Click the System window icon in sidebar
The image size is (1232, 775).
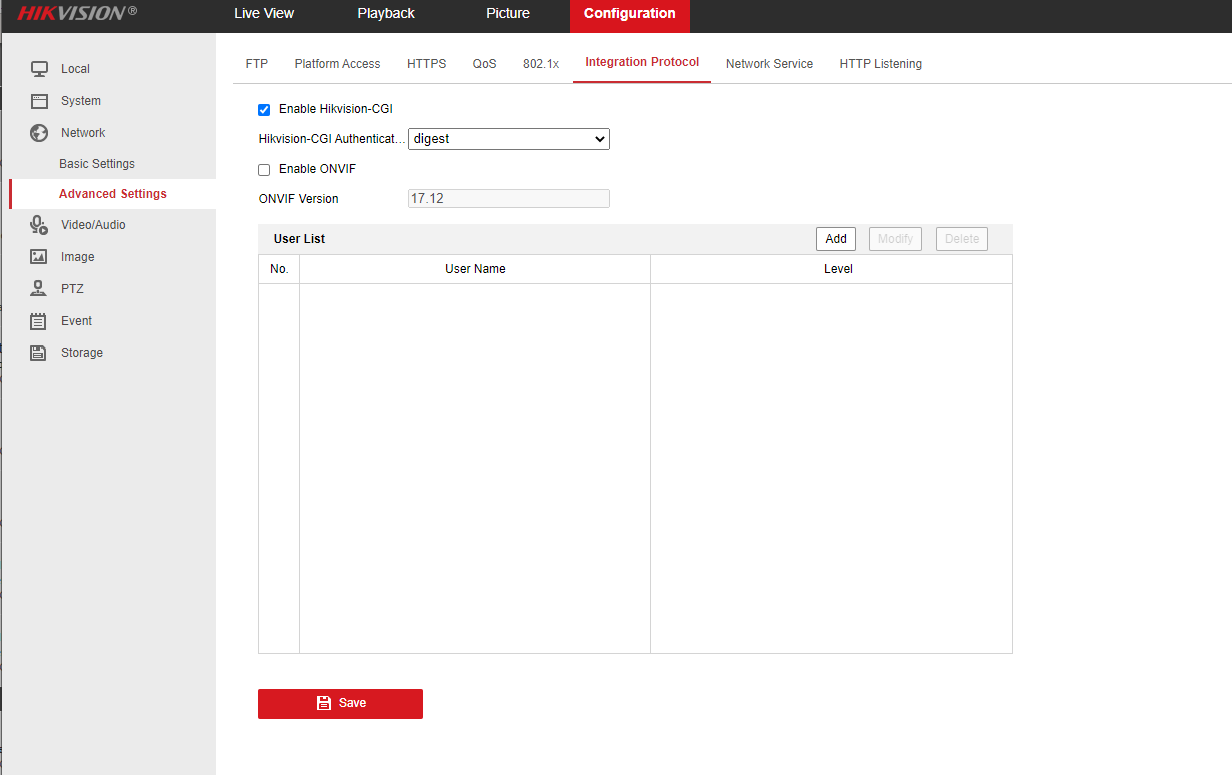tap(39, 101)
